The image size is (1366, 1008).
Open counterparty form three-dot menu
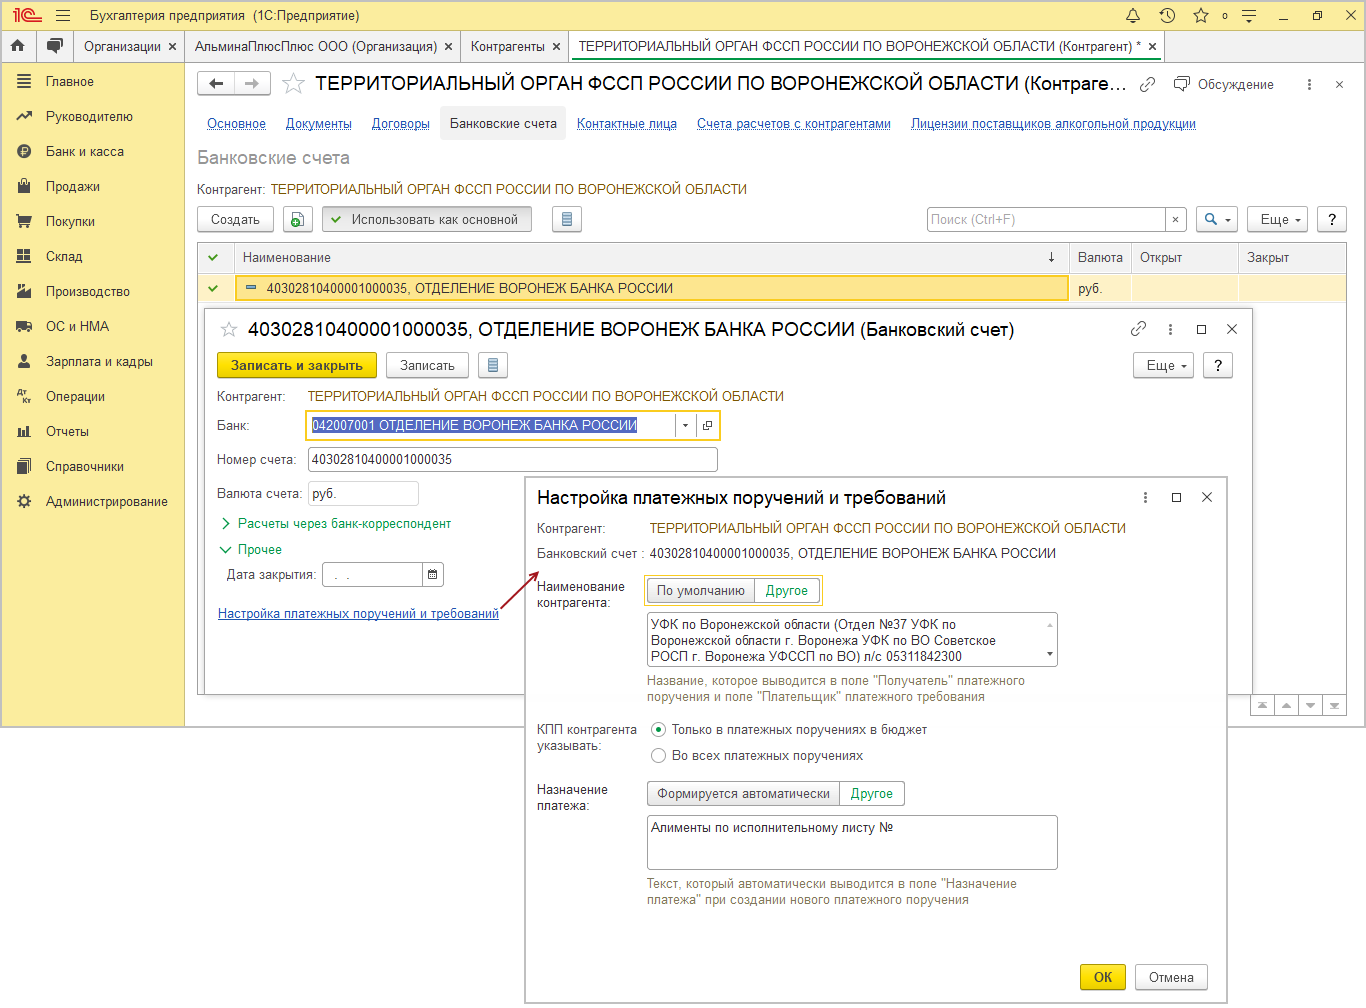point(1309,85)
